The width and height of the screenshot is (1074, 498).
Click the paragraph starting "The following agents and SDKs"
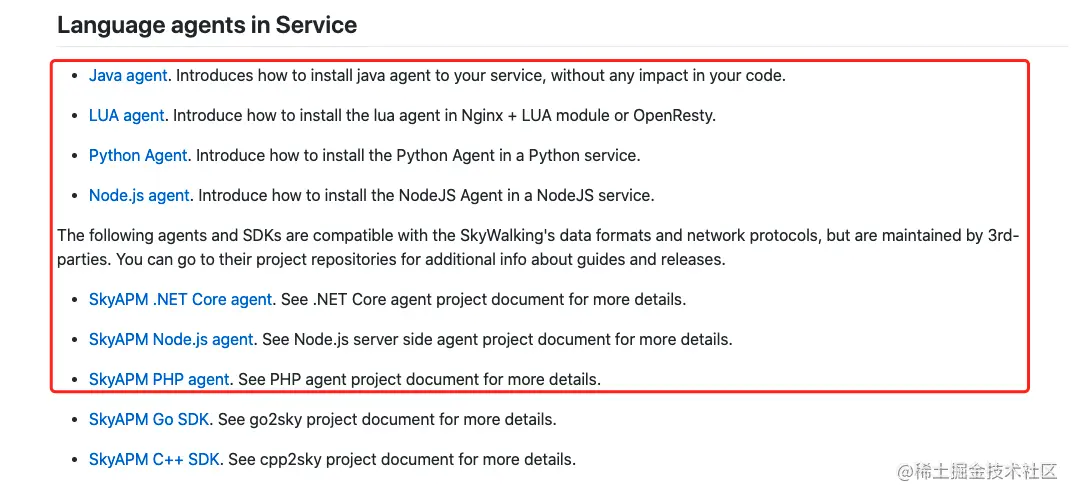pos(538,248)
